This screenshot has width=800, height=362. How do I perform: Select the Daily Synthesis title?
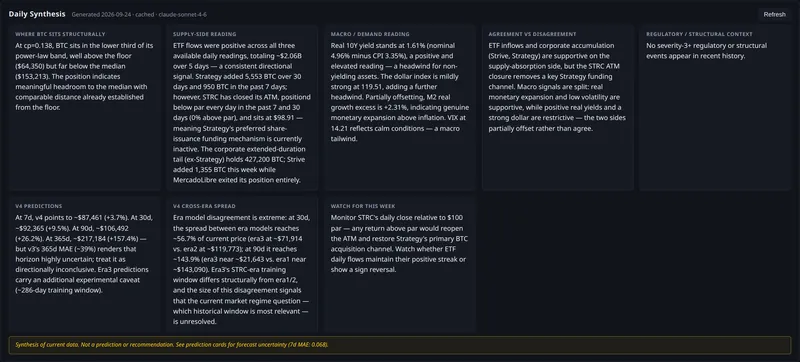pyautogui.click(x=37, y=14)
